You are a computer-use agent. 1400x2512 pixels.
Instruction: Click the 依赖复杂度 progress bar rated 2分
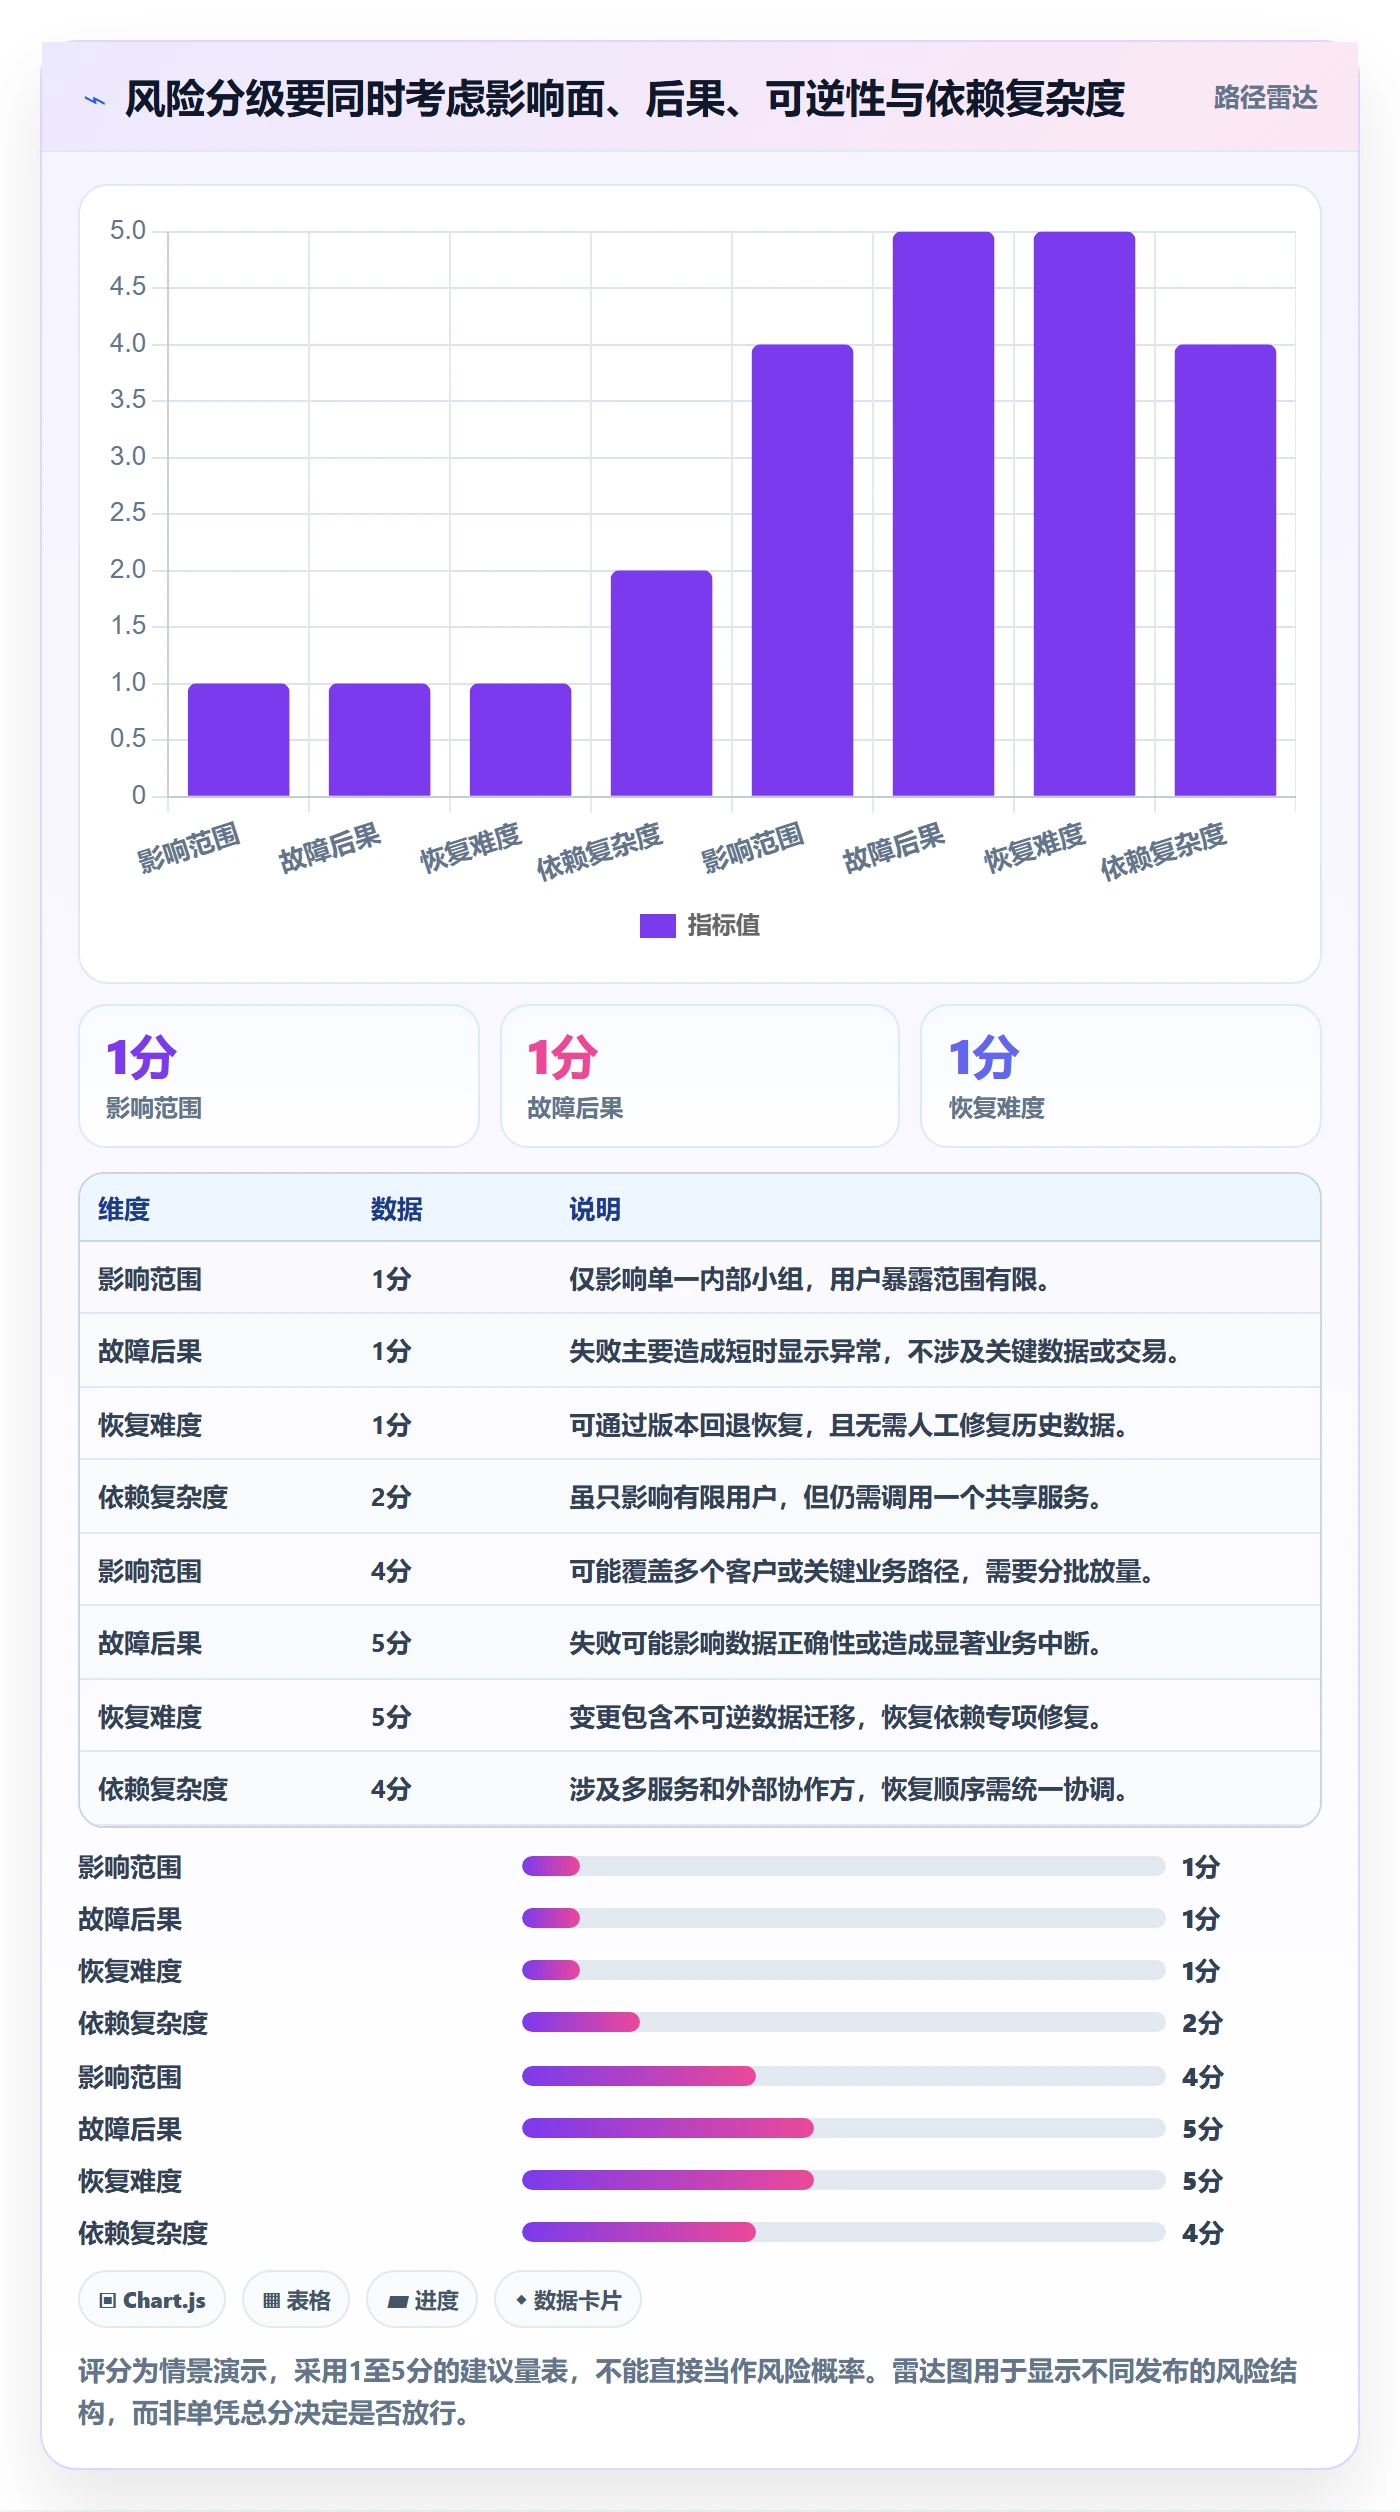pos(843,2022)
